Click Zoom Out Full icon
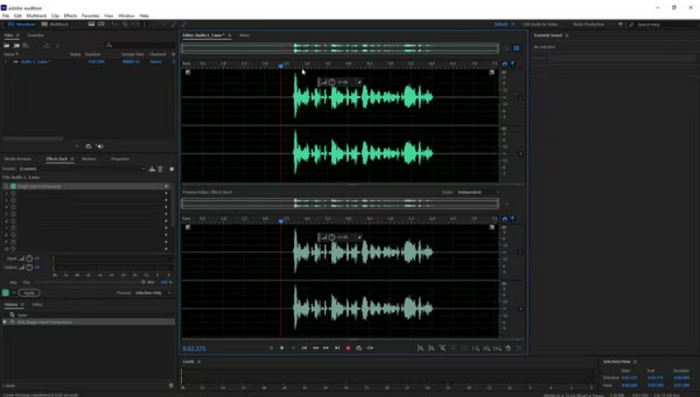The height and width of the screenshot is (397, 700). [464, 348]
